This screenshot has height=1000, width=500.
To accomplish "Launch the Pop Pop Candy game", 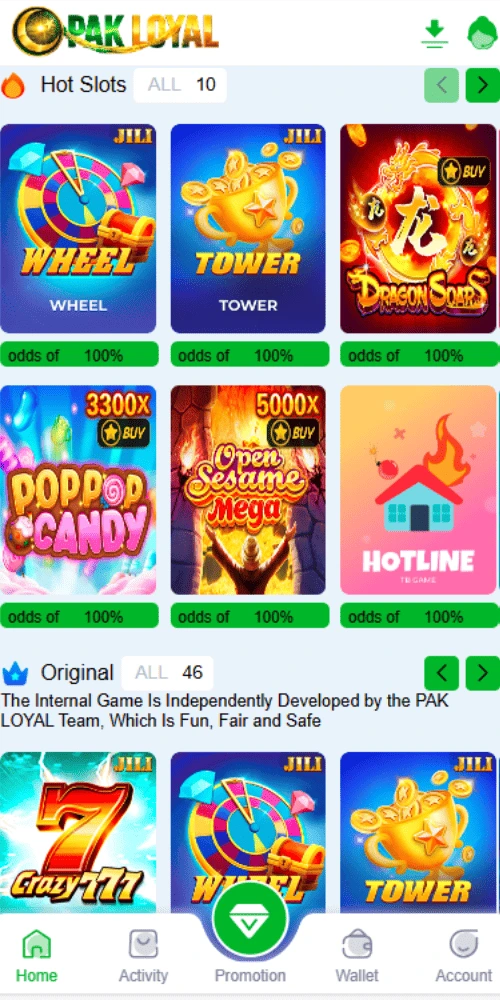I will [78, 490].
